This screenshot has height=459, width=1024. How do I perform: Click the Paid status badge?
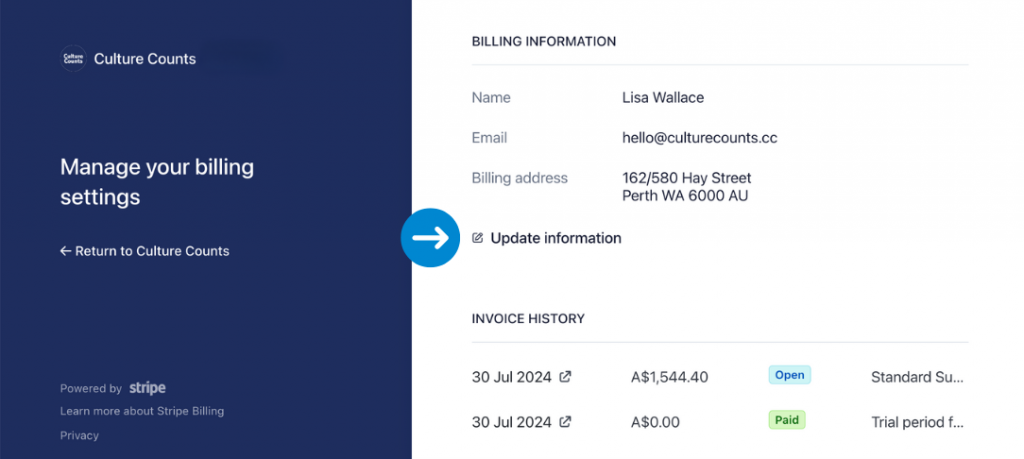(x=787, y=420)
